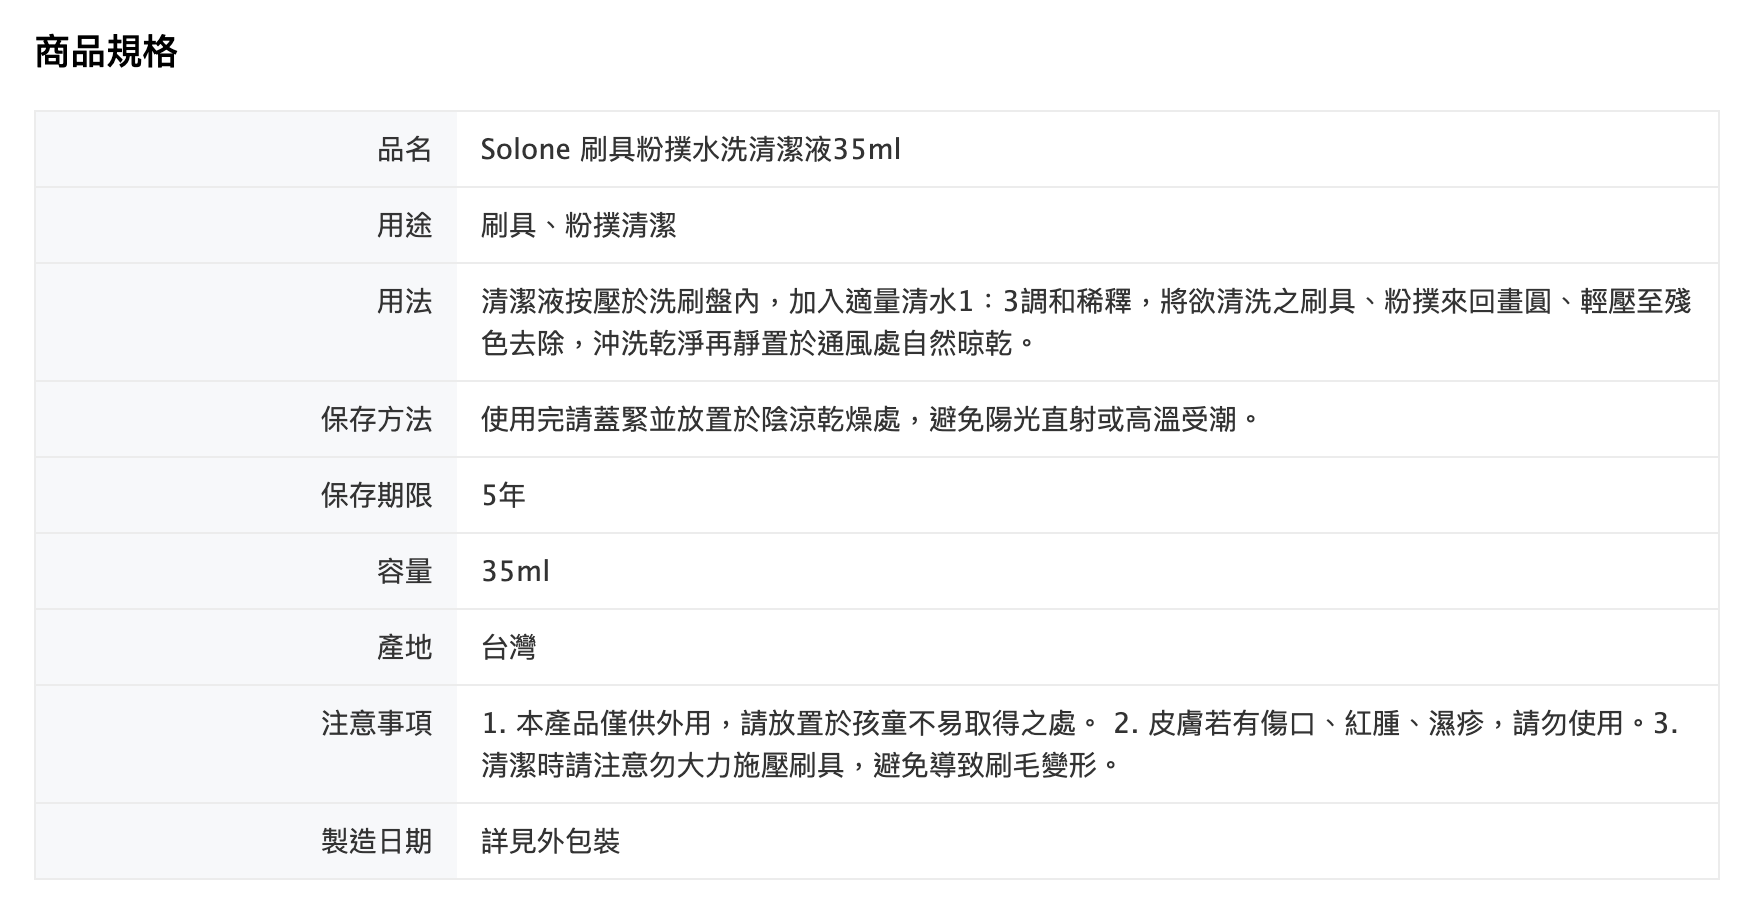1756x910 pixels.
Task: Select the 台灣 origin value
Action: point(508,648)
